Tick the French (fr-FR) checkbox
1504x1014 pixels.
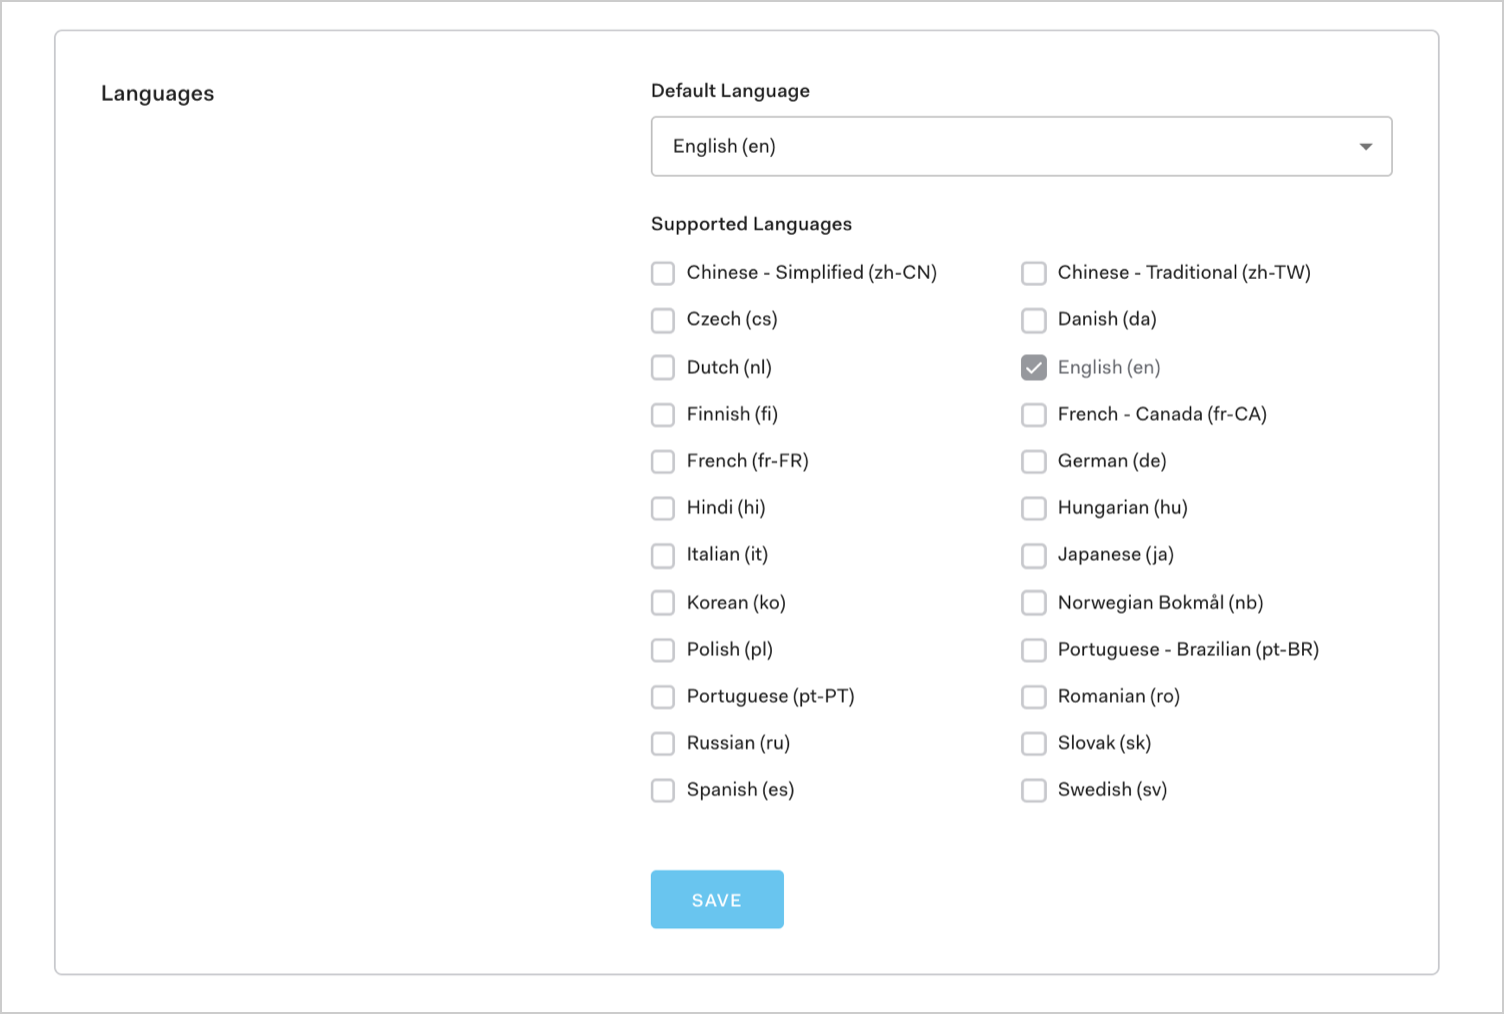[x=663, y=461]
